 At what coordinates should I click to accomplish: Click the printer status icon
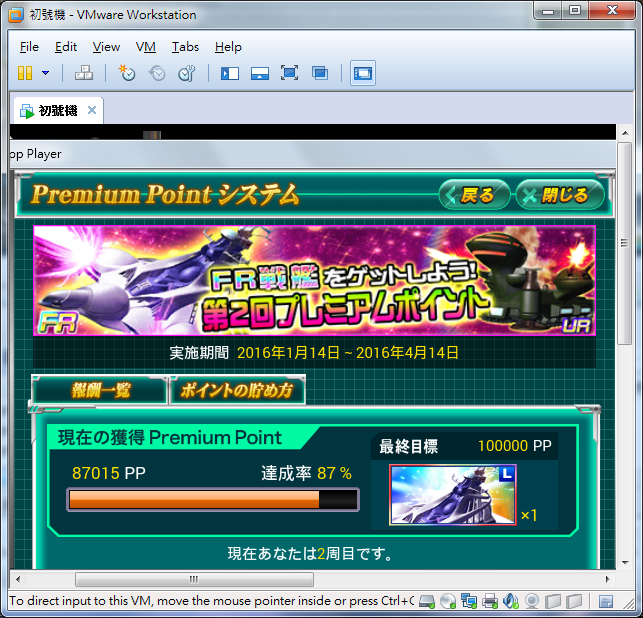pos(490,601)
